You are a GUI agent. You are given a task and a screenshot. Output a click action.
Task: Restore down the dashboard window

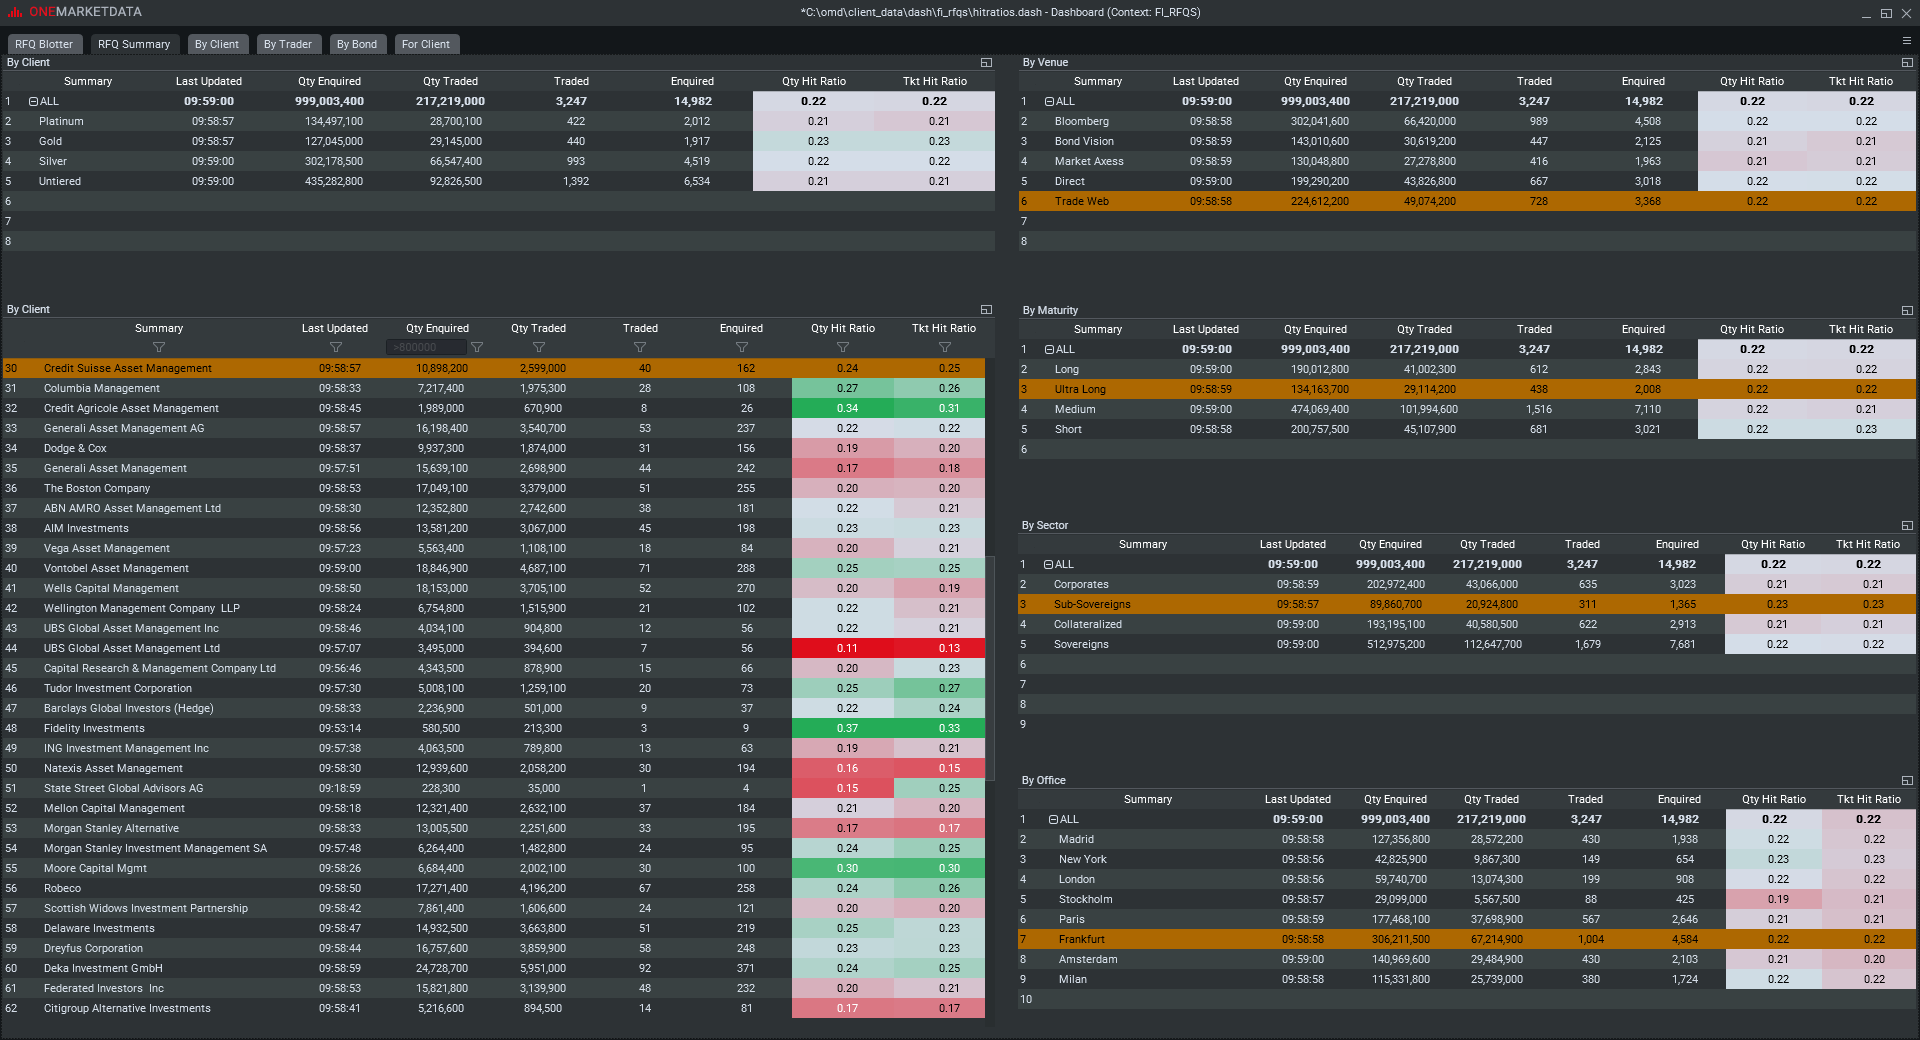[1886, 13]
